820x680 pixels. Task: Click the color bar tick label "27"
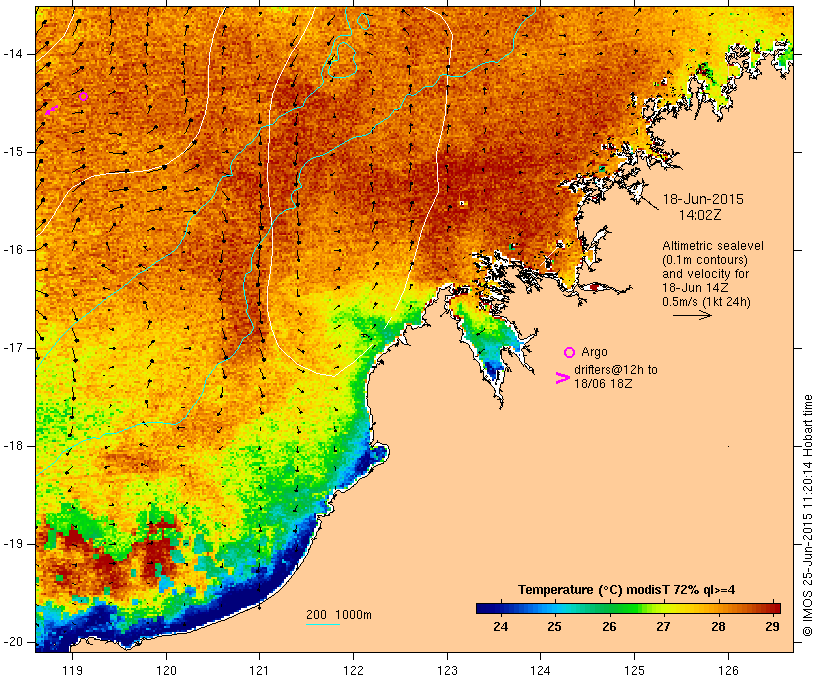pos(663,627)
